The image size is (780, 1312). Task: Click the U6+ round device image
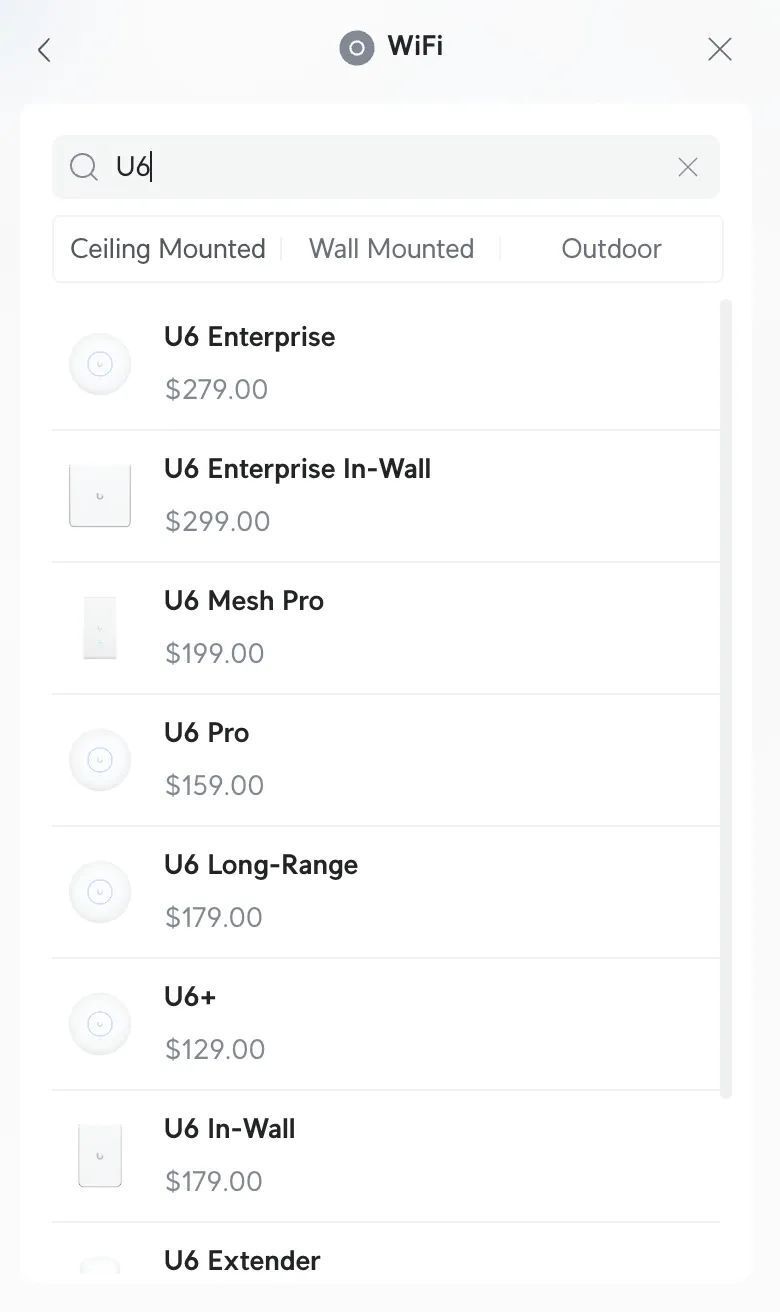[100, 1024]
